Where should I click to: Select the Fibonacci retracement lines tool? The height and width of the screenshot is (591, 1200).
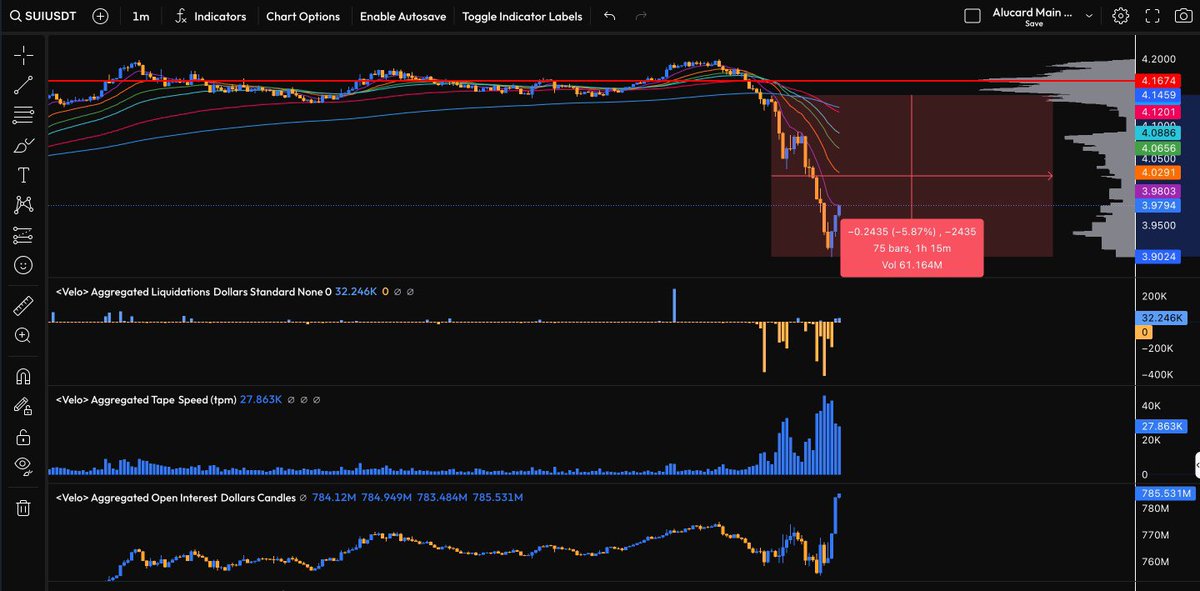(23, 115)
